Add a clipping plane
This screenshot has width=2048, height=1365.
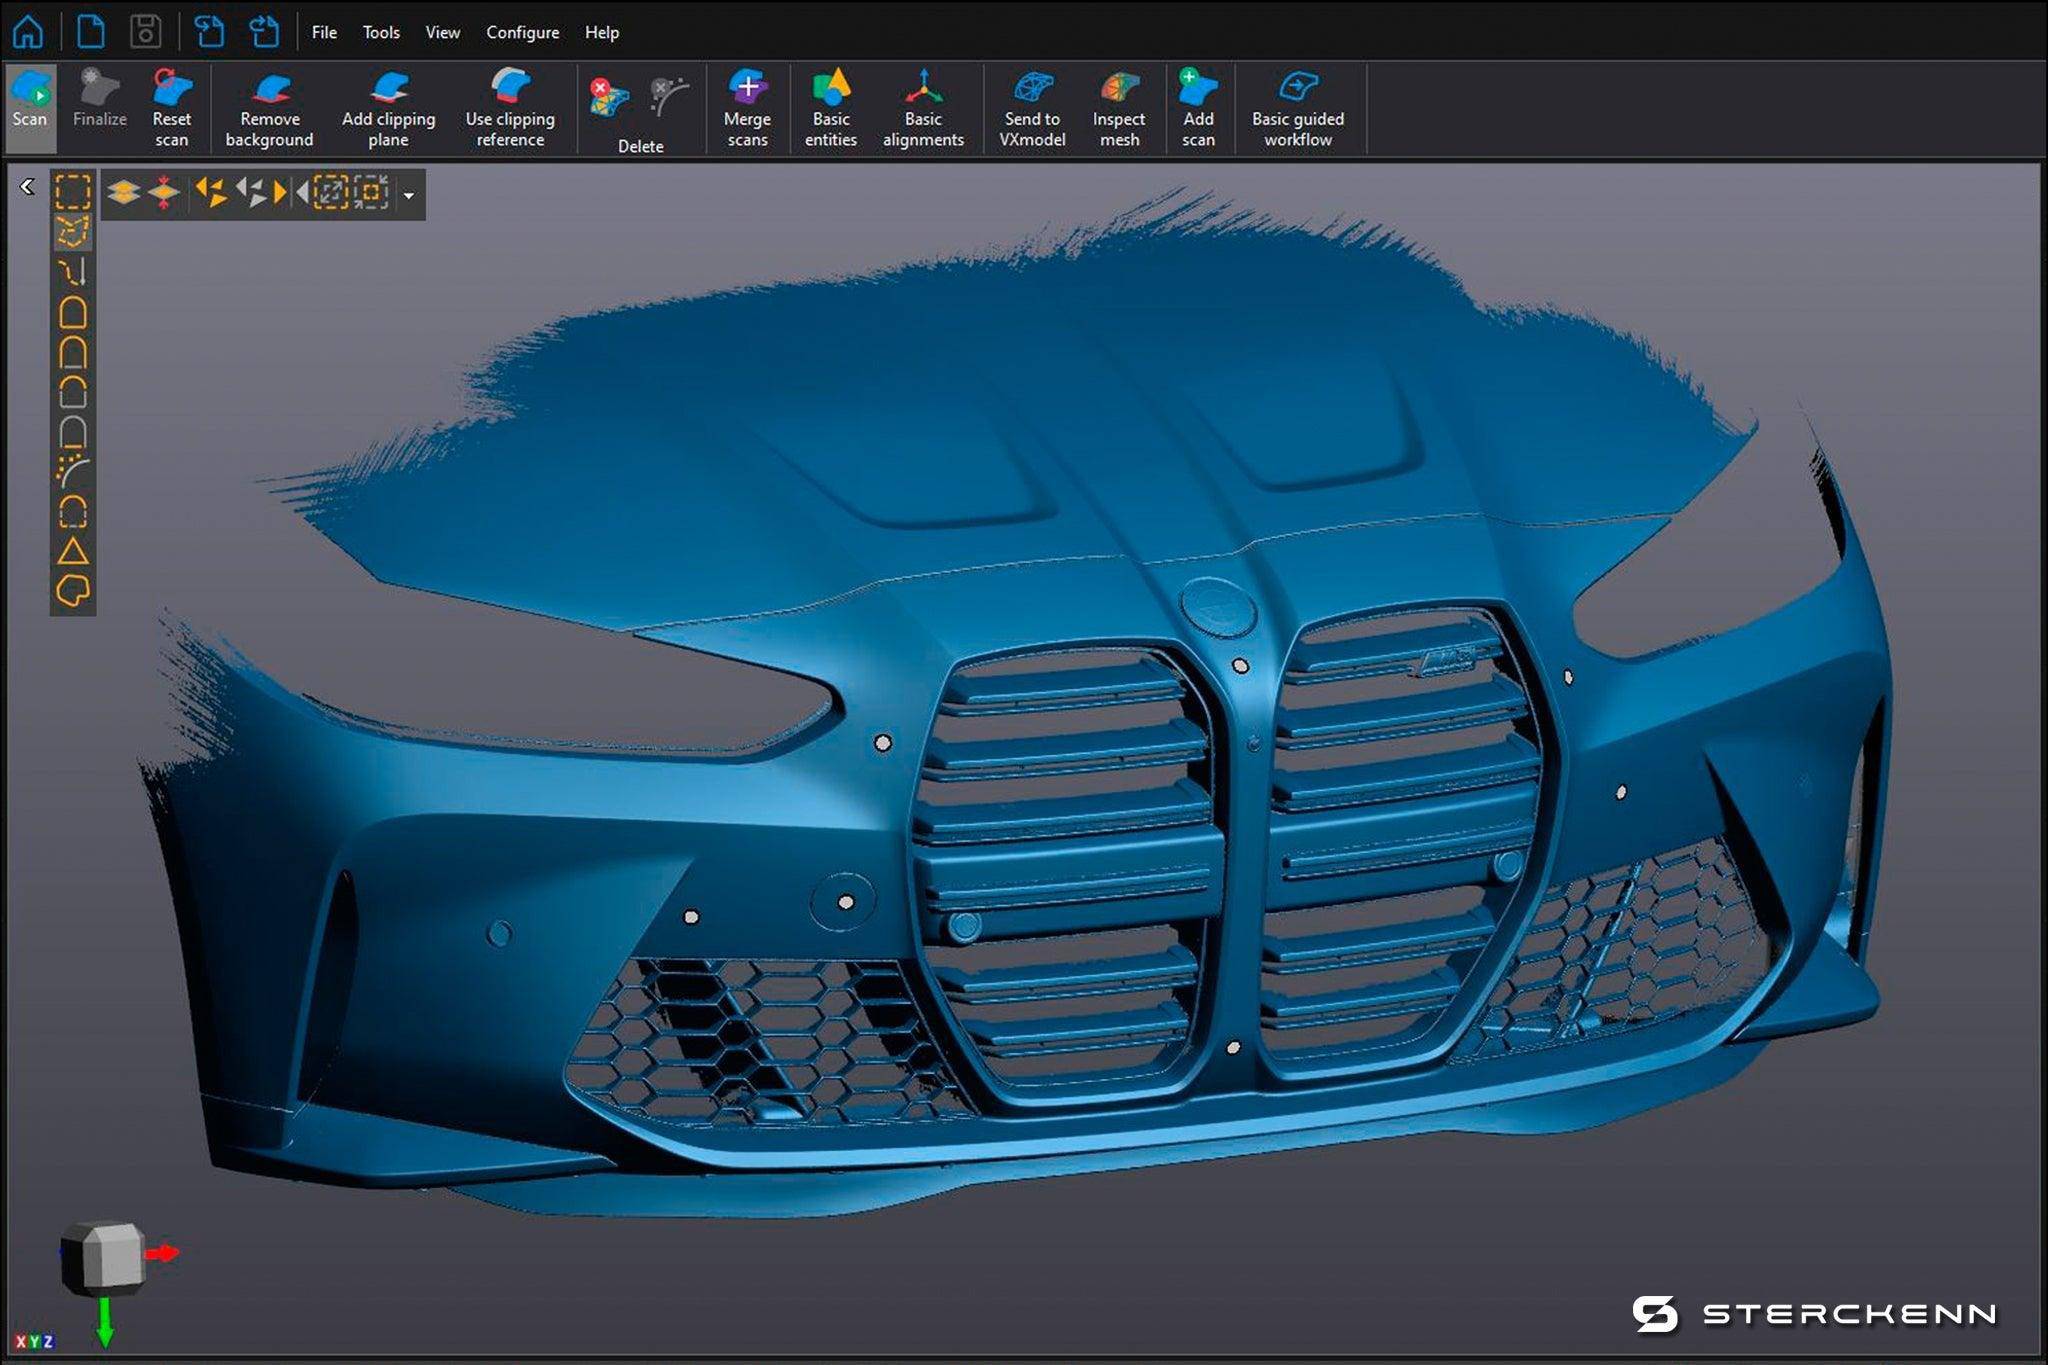[388, 107]
